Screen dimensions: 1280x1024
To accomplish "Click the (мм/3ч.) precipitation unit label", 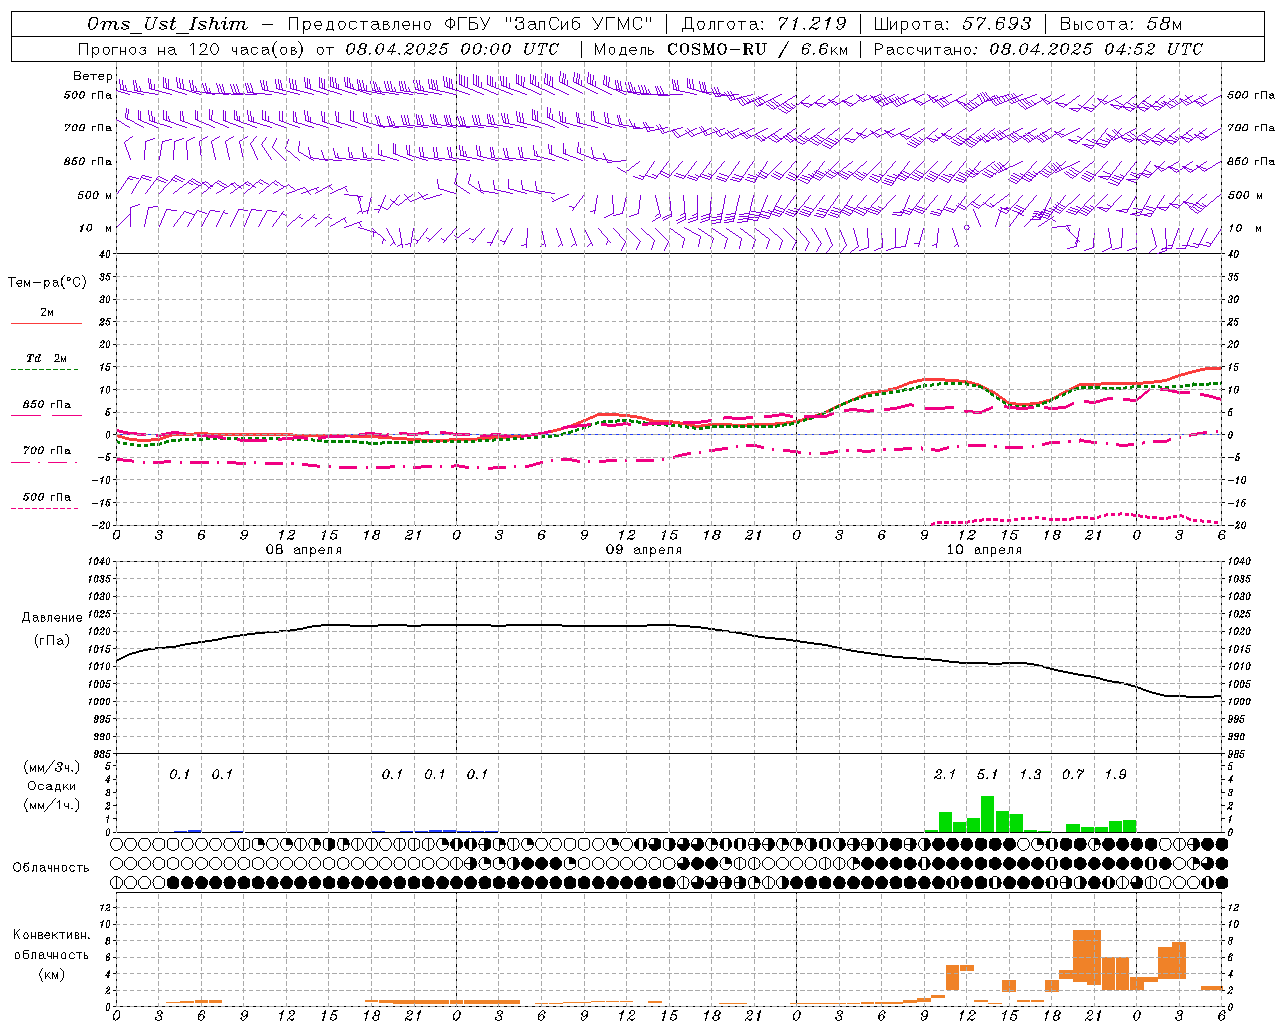I will click(x=52, y=767).
